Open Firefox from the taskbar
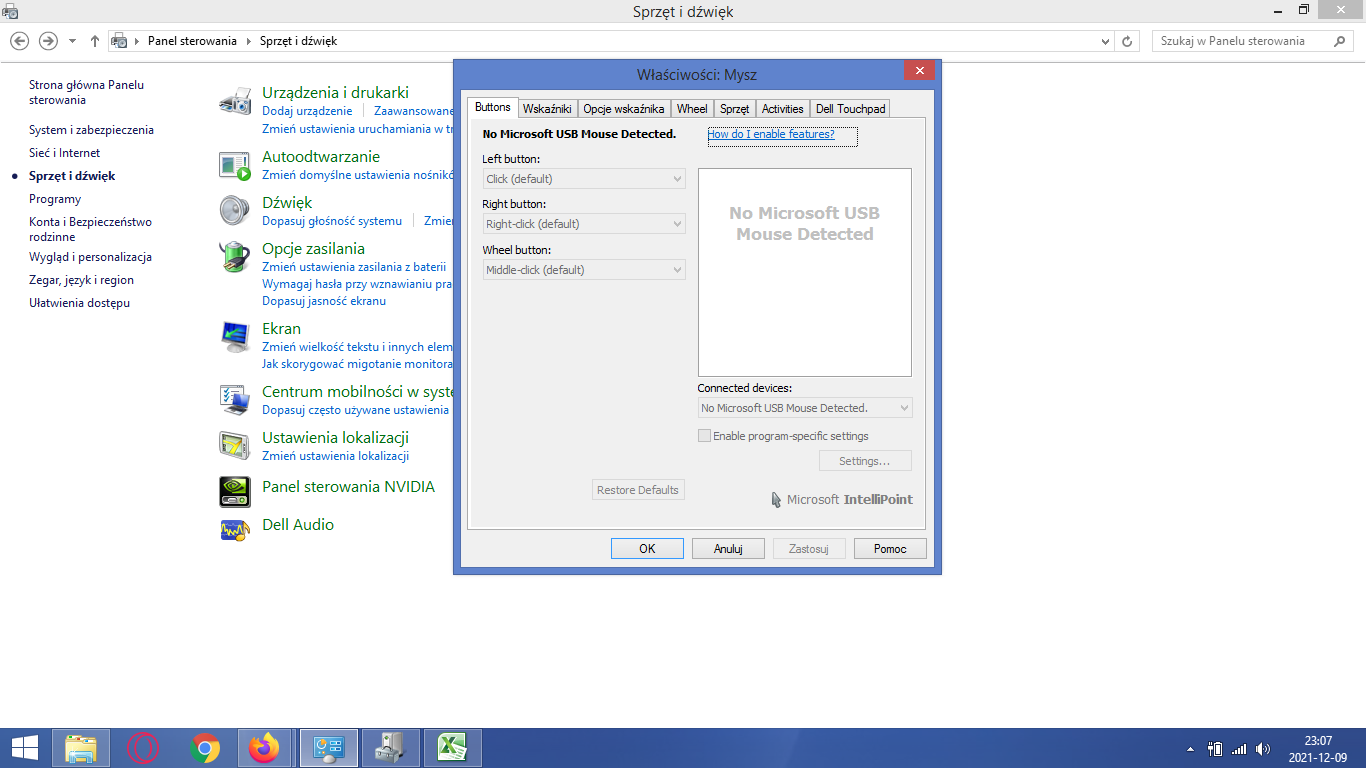The height and width of the screenshot is (768, 1366). coord(265,748)
